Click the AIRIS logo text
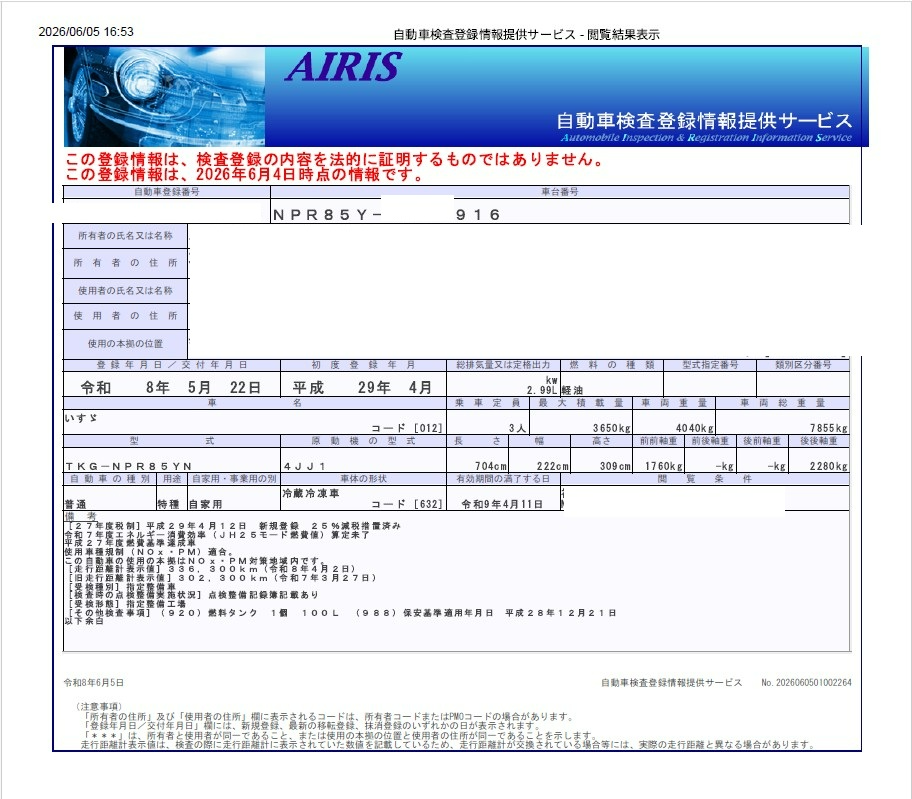Screen dimensions: 912x799 click(344, 67)
